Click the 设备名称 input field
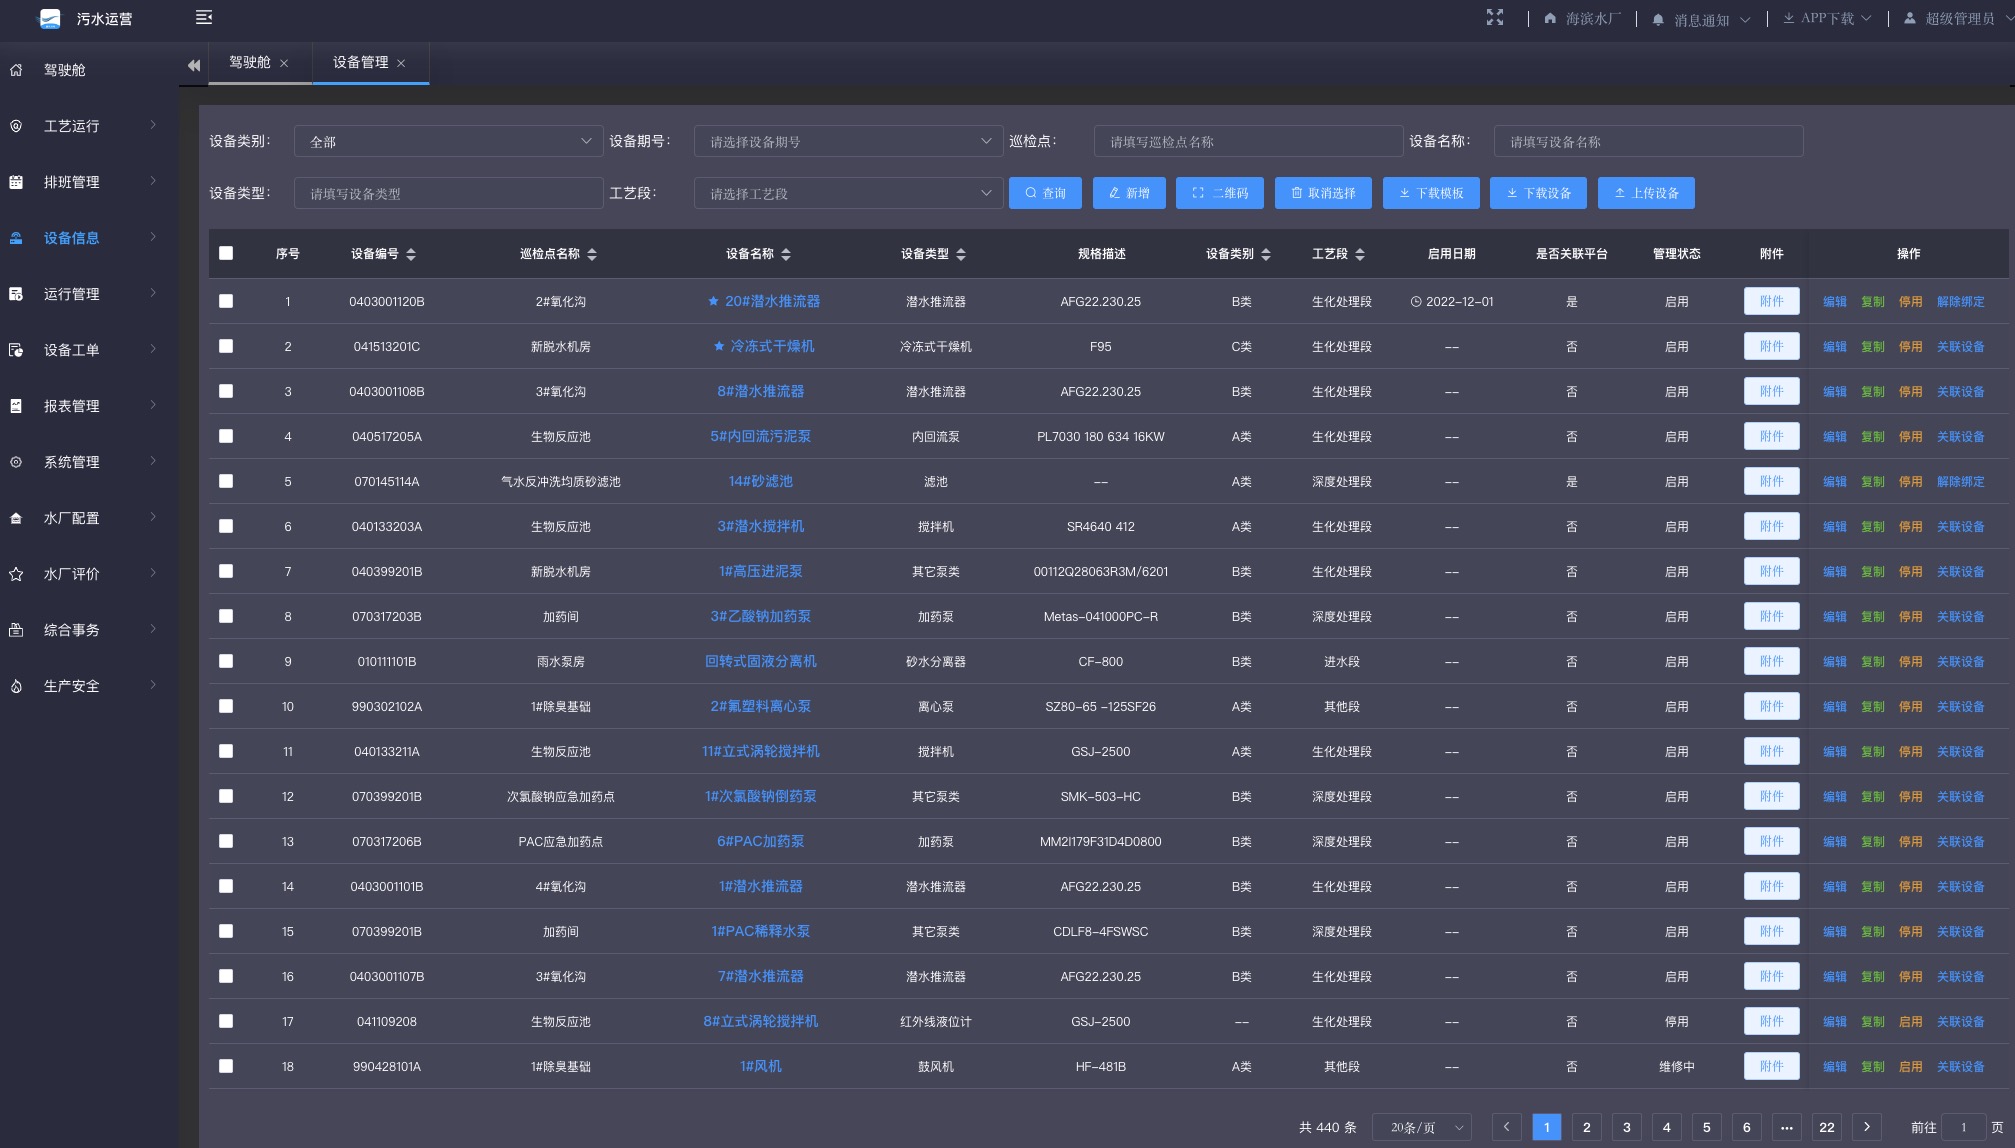This screenshot has width=2015, height=1148. click(1648, 141)
